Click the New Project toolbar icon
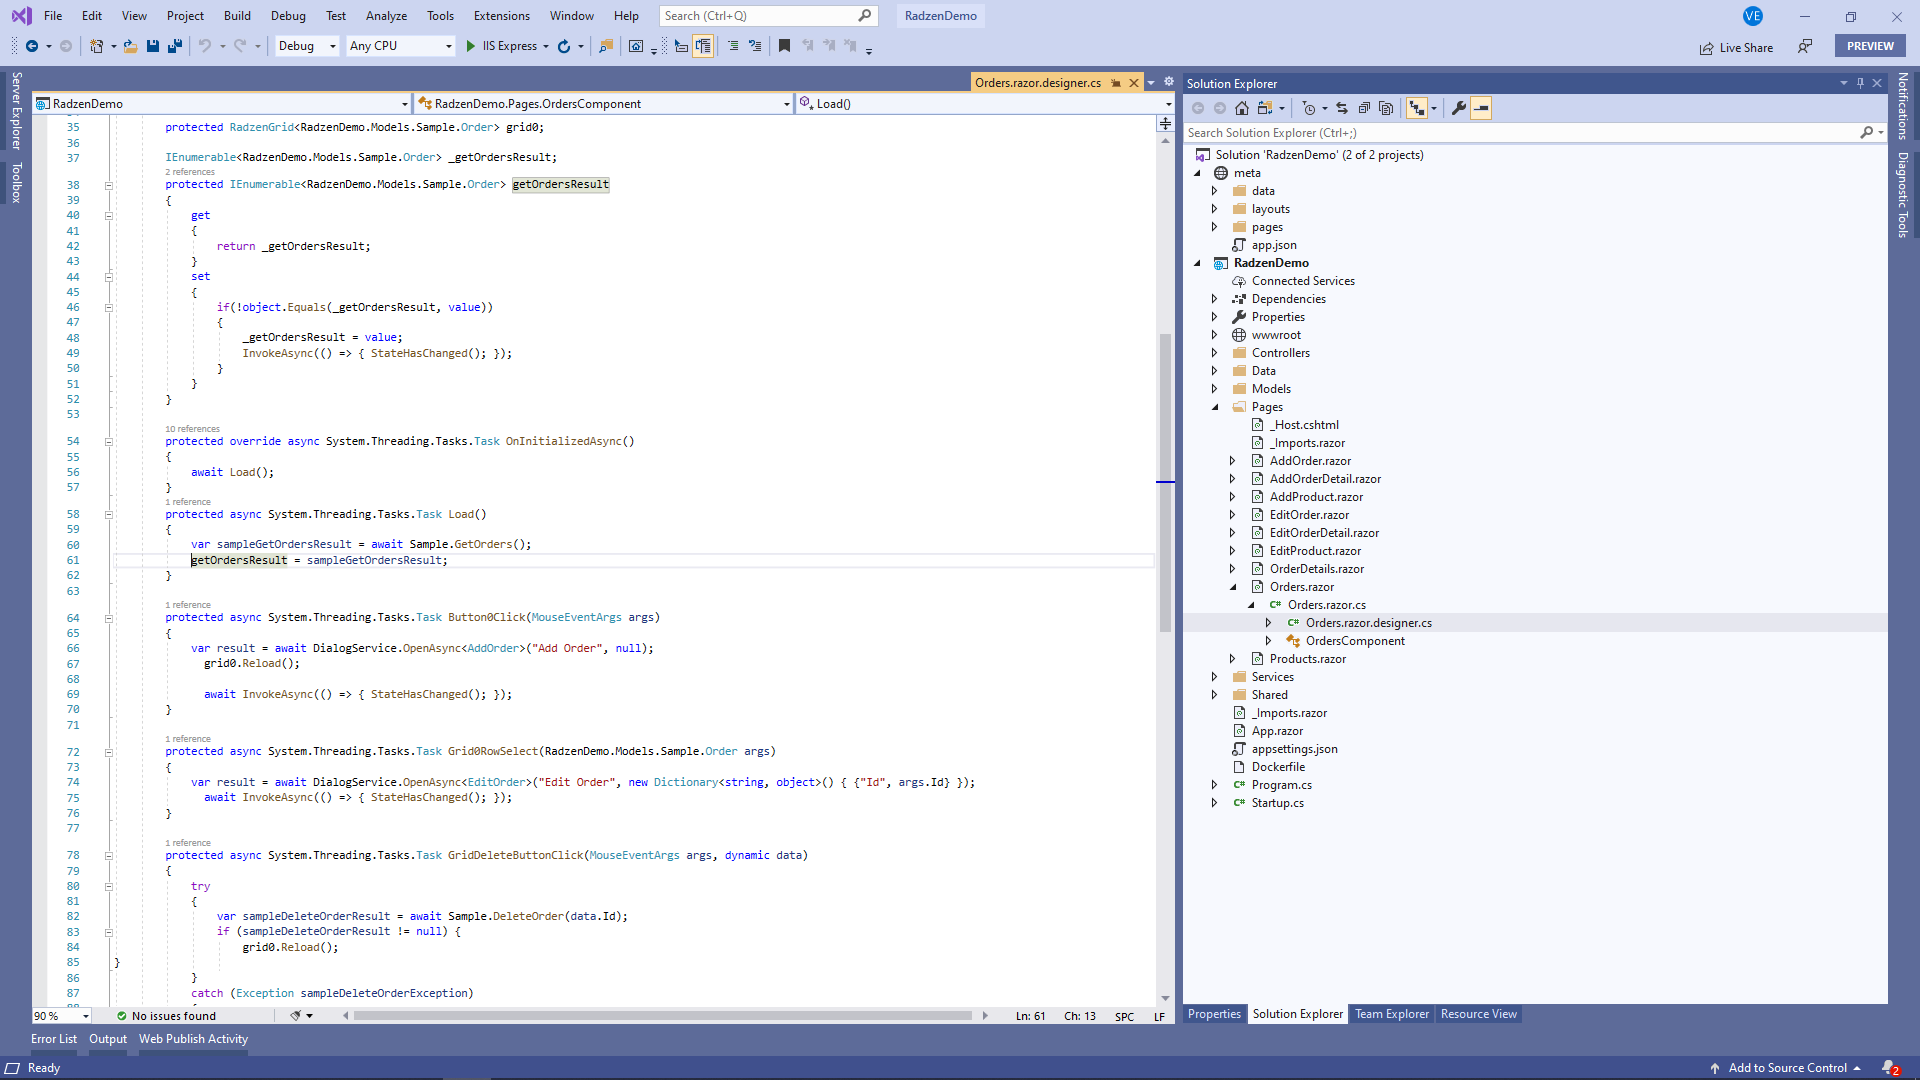 (96, 46)
